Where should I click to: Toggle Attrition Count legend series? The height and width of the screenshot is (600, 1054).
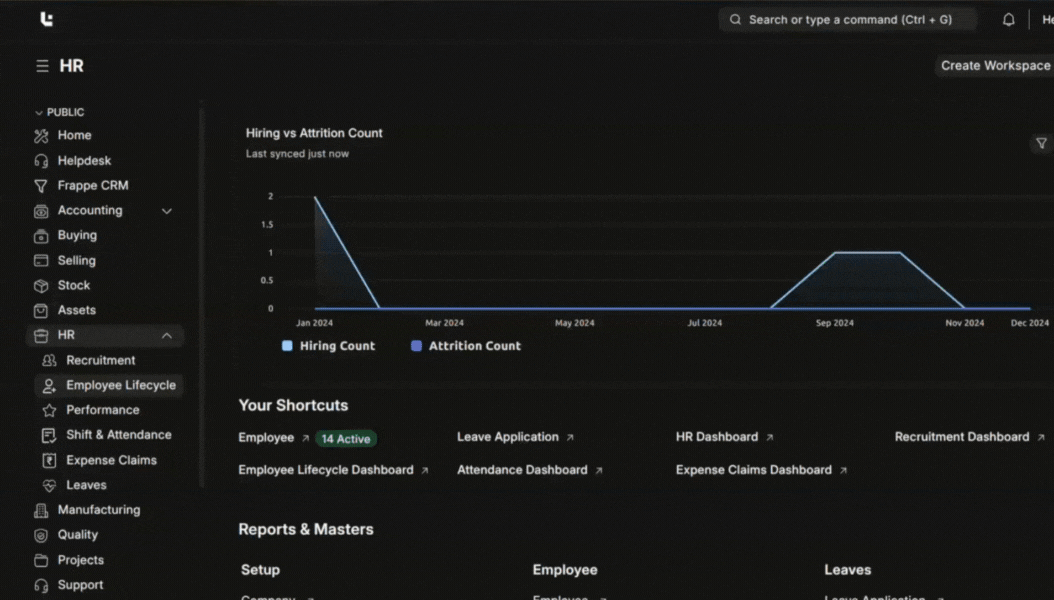(465, 346)
